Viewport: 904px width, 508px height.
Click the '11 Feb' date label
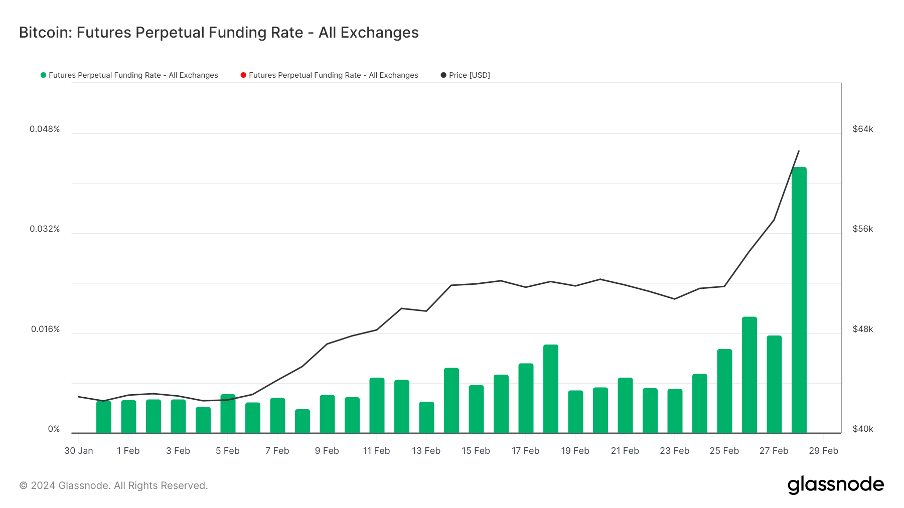coord(376,451)
